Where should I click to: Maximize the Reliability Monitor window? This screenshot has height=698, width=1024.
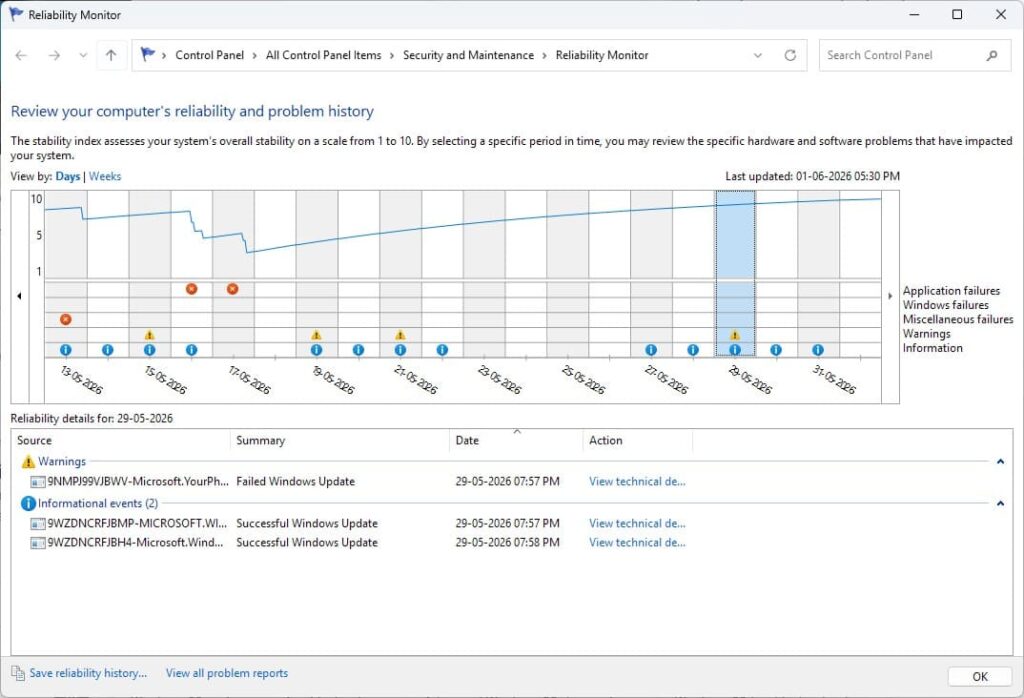[957, 14]
